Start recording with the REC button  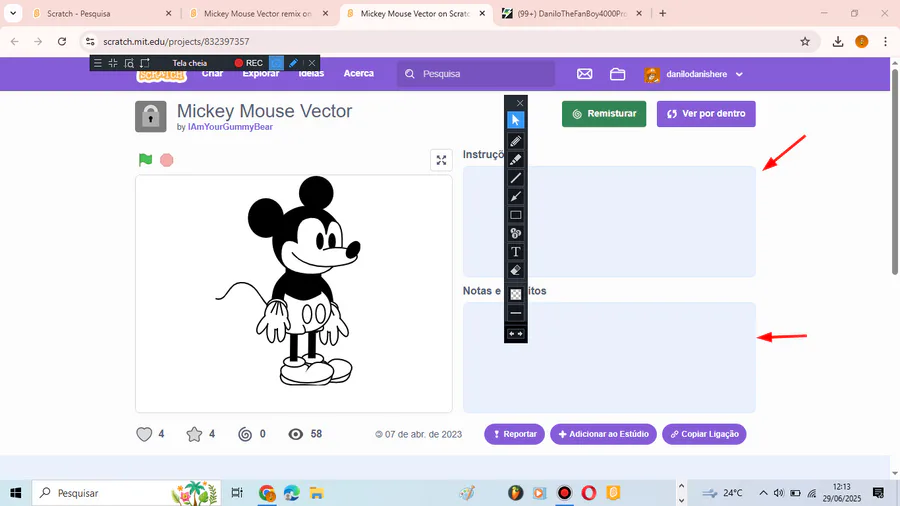(249, 63)
